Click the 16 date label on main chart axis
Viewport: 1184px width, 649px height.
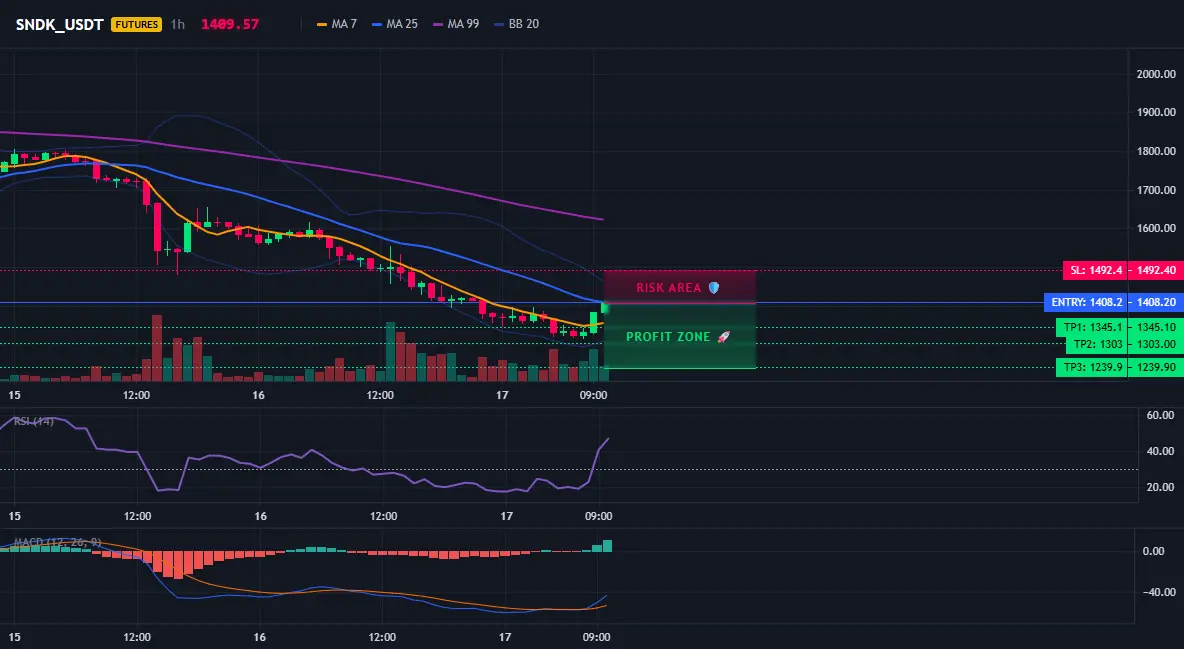(x=258, y=395)
